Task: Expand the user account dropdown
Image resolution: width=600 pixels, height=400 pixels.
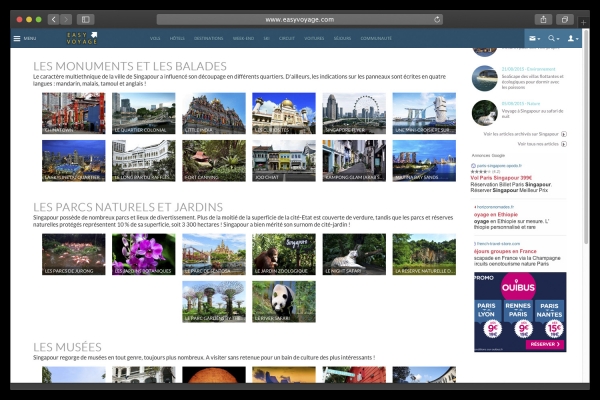Action: [x=573, y=38]
